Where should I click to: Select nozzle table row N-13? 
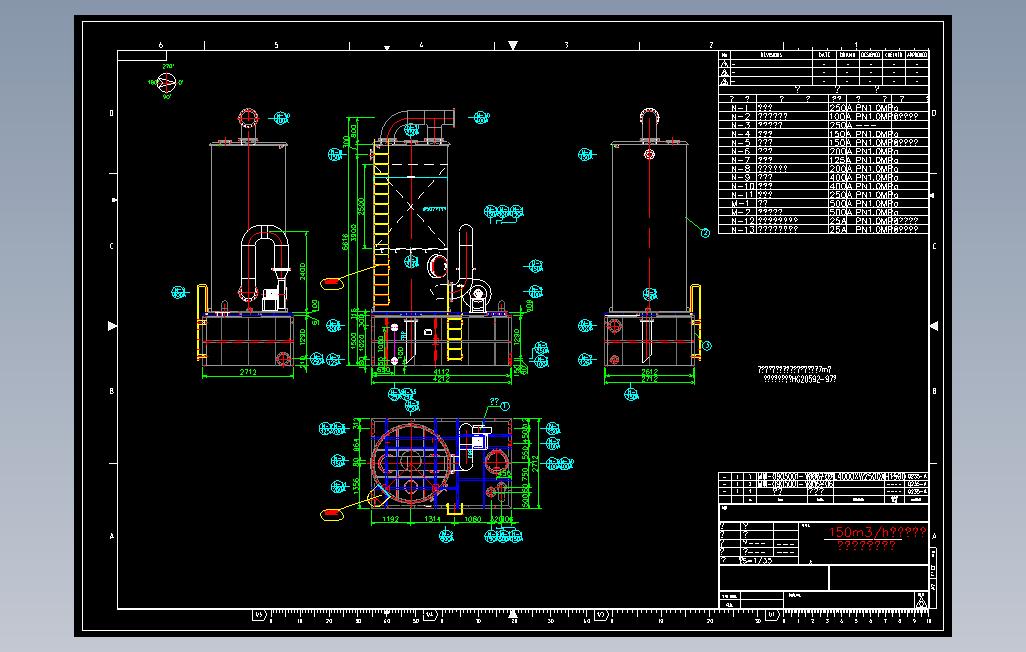tap(823, 229)
